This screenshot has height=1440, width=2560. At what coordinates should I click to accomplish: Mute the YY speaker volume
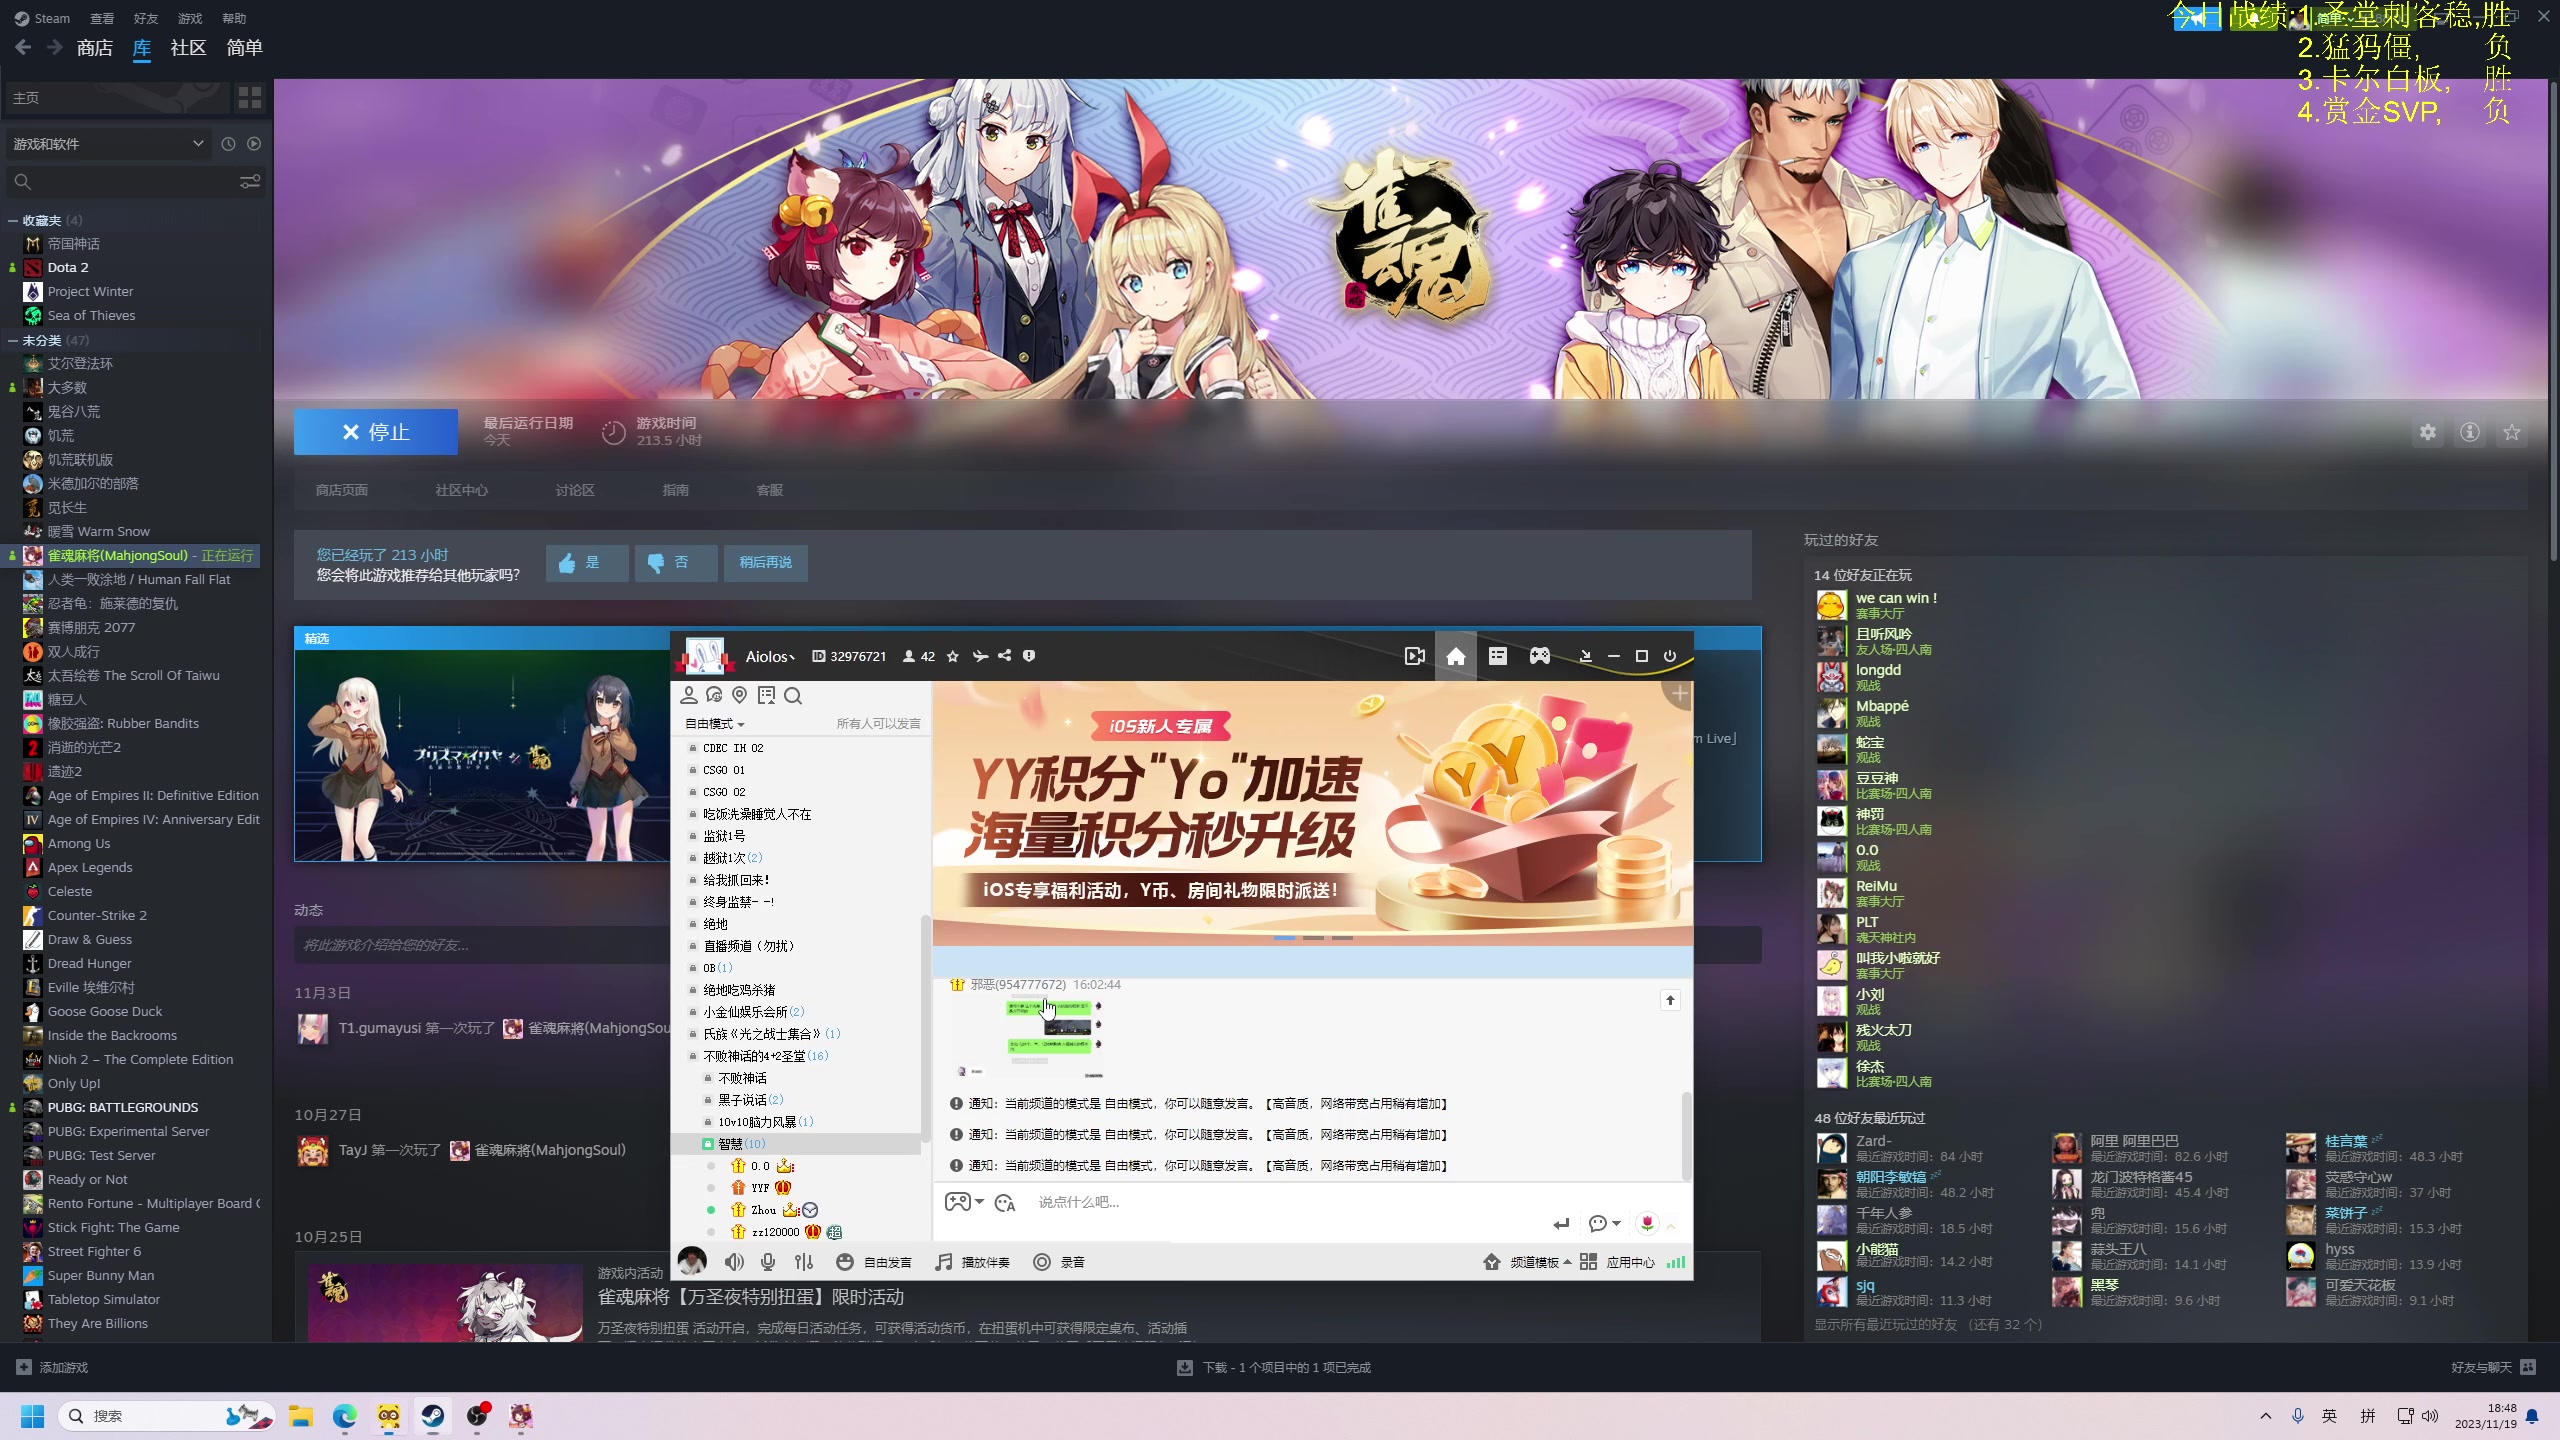734,1262
